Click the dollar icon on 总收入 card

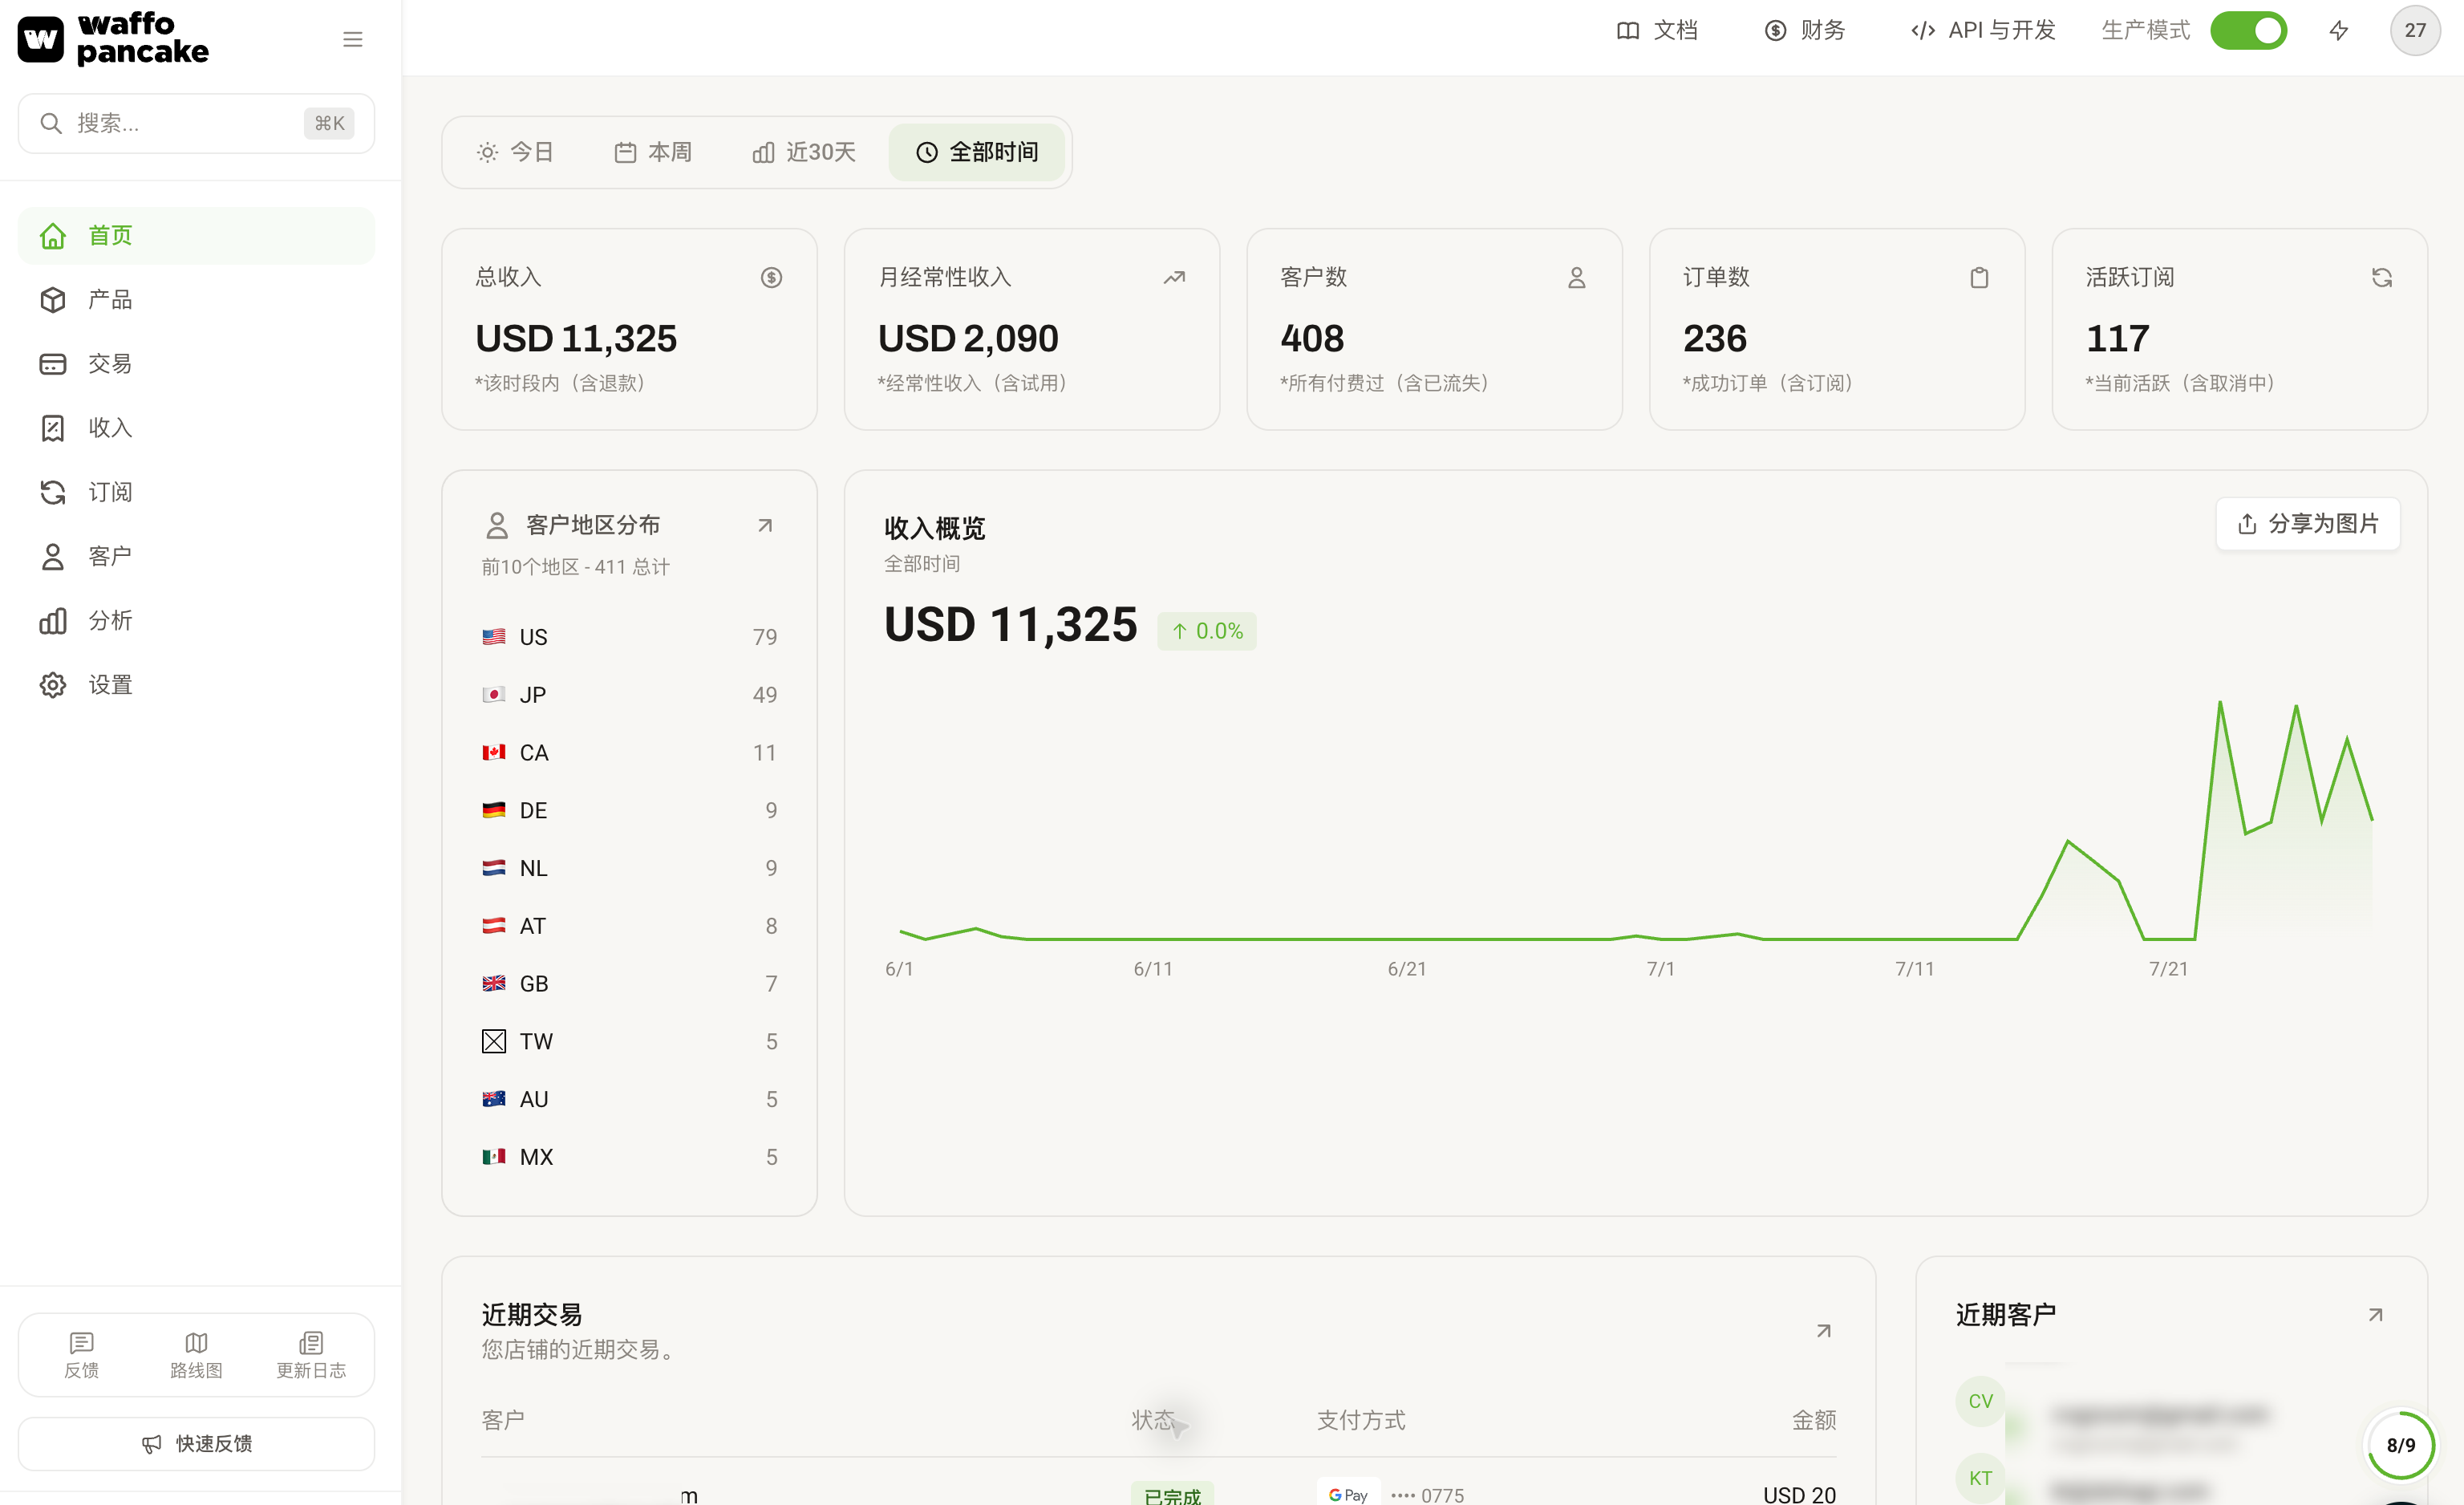click(771, 277)
